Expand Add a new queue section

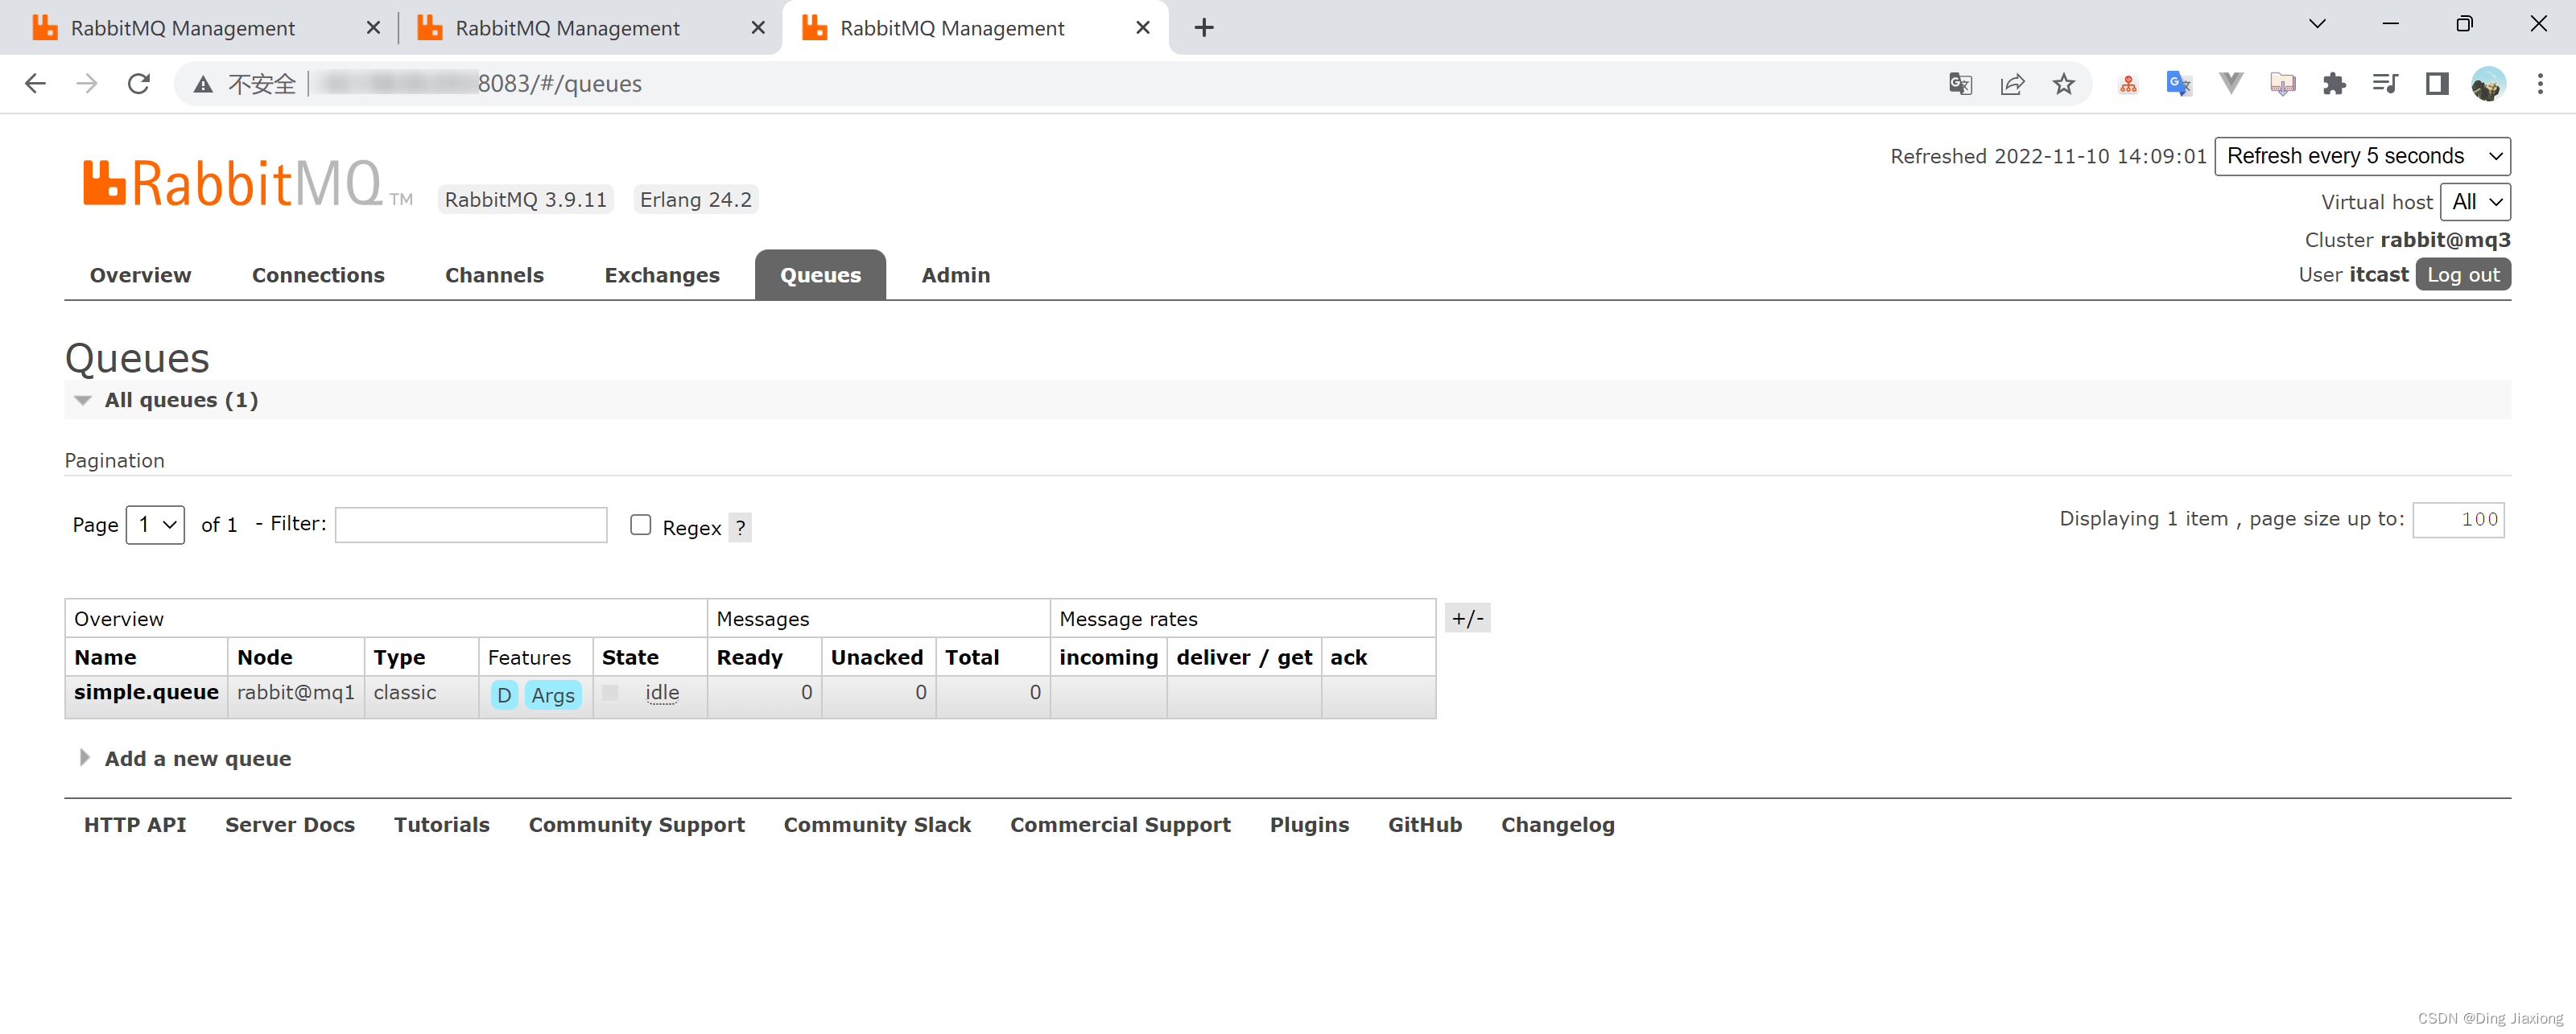click(186, 759)
